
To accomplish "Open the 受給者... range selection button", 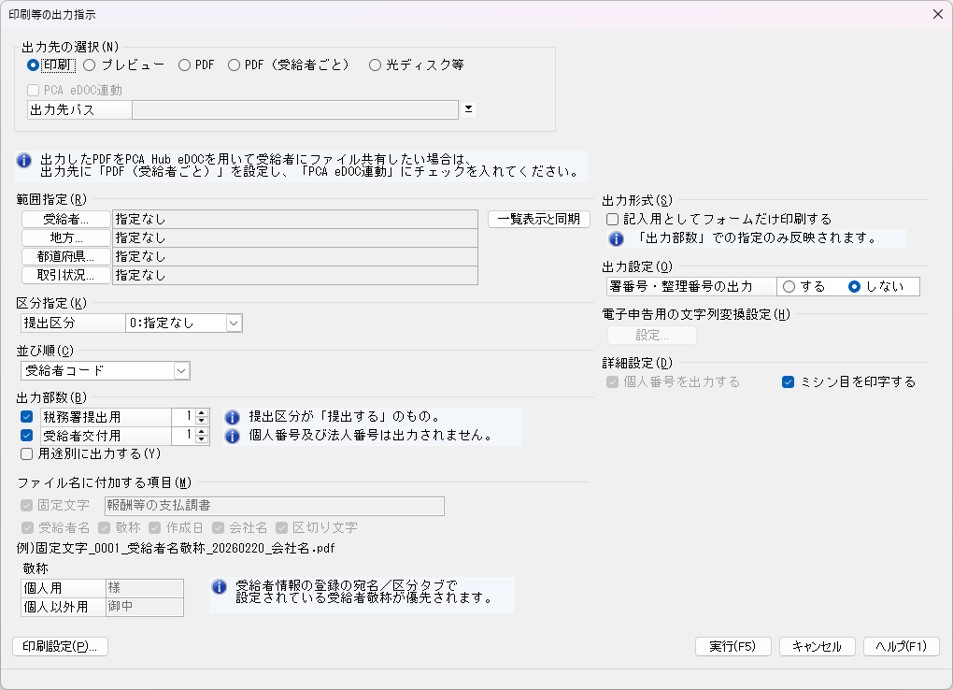I will click(66, 219).
